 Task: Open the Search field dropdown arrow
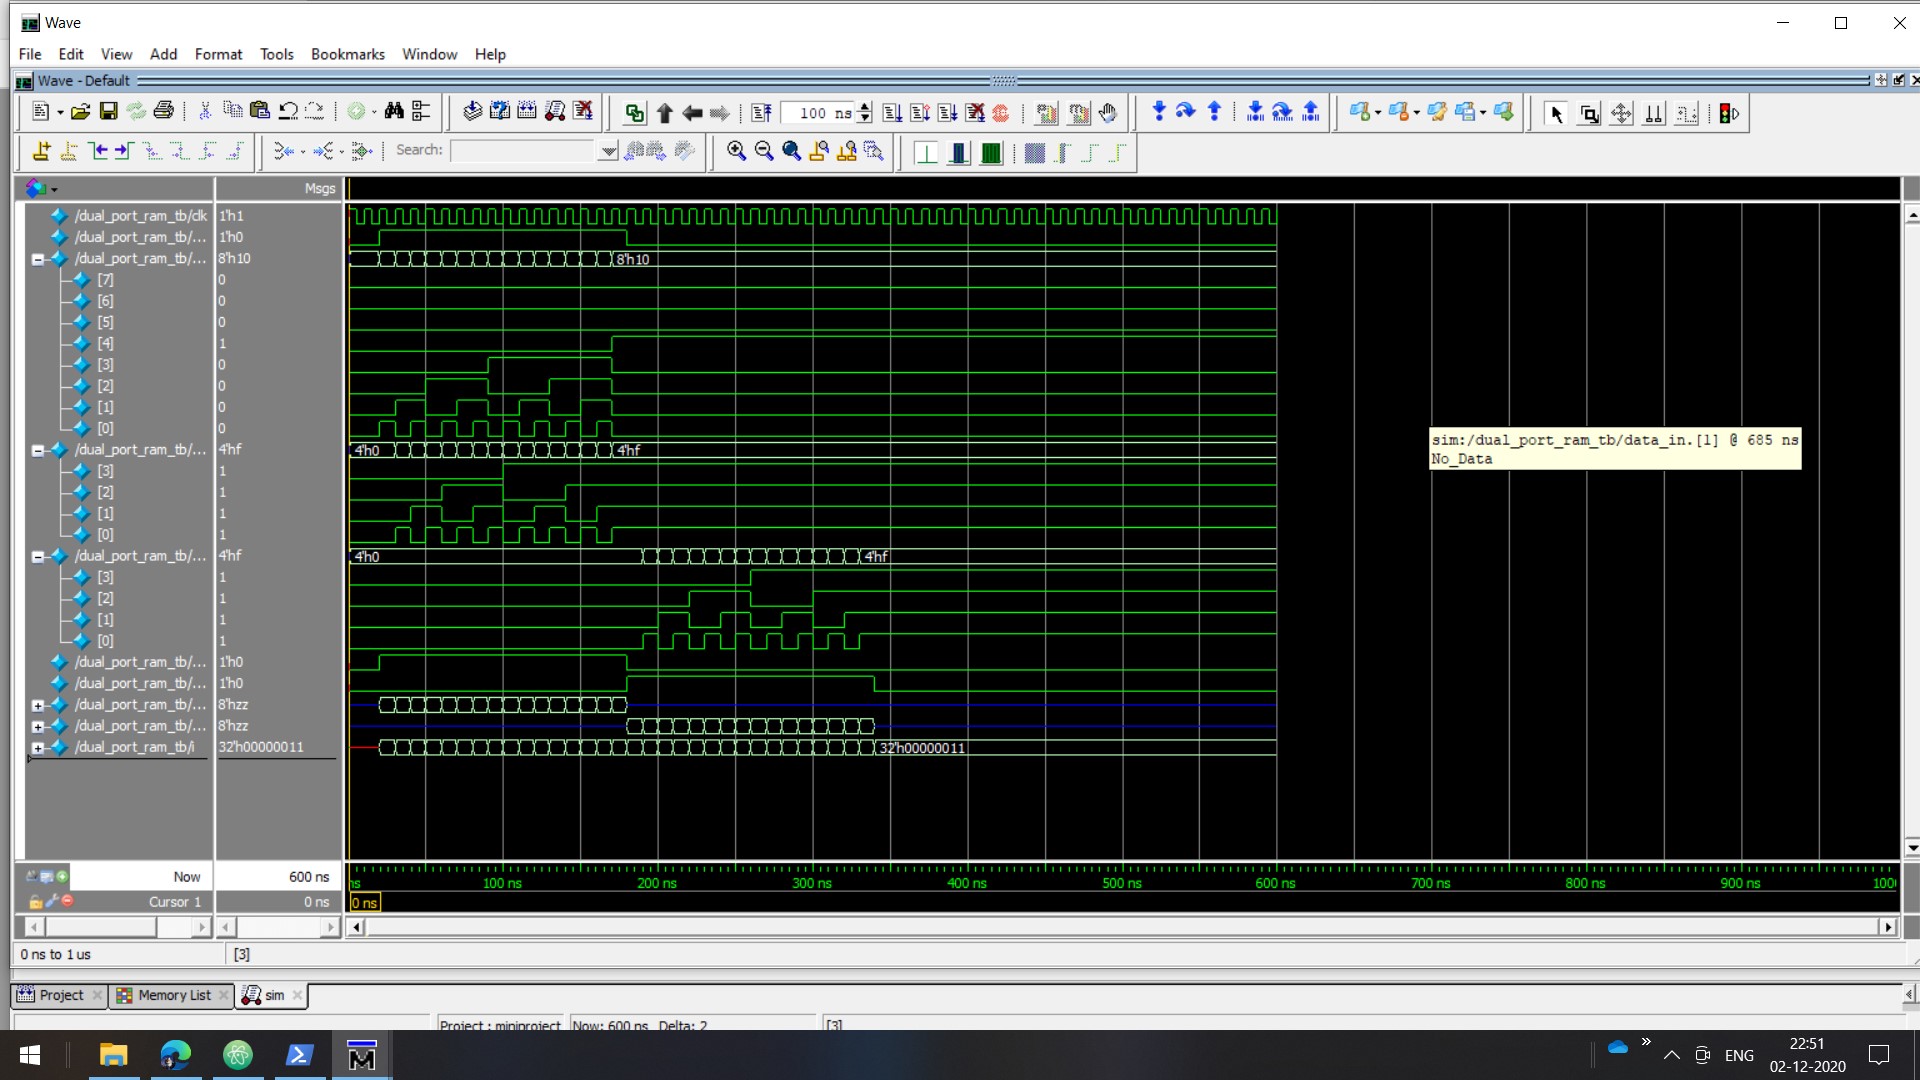point(607,151)
